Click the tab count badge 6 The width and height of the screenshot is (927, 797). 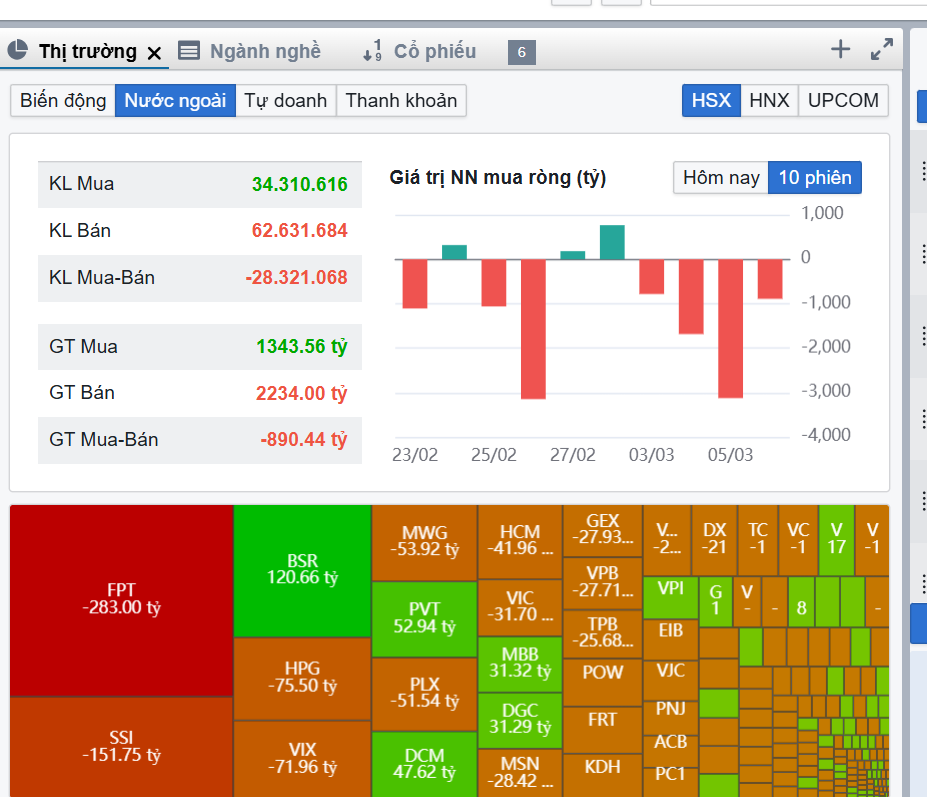pos(521,52)
